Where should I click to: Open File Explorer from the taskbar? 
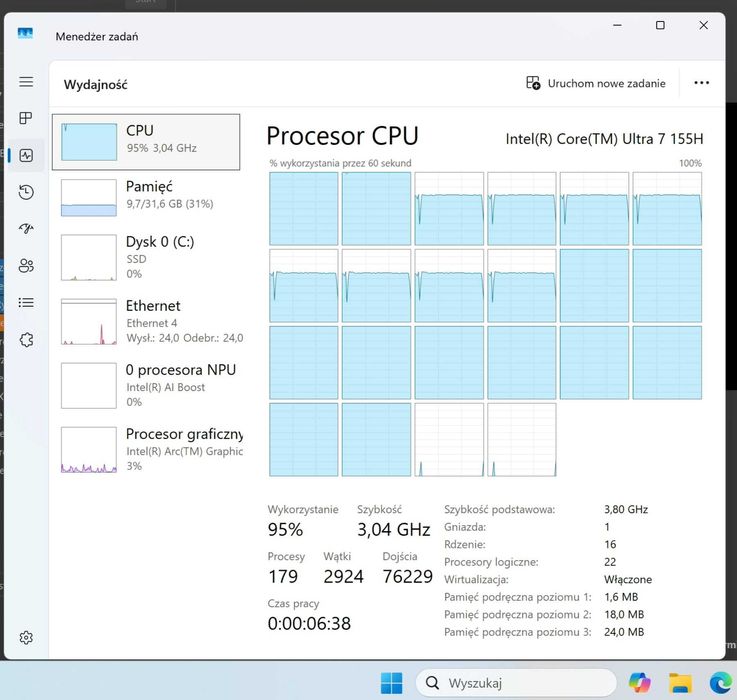(x=680, y=683)
